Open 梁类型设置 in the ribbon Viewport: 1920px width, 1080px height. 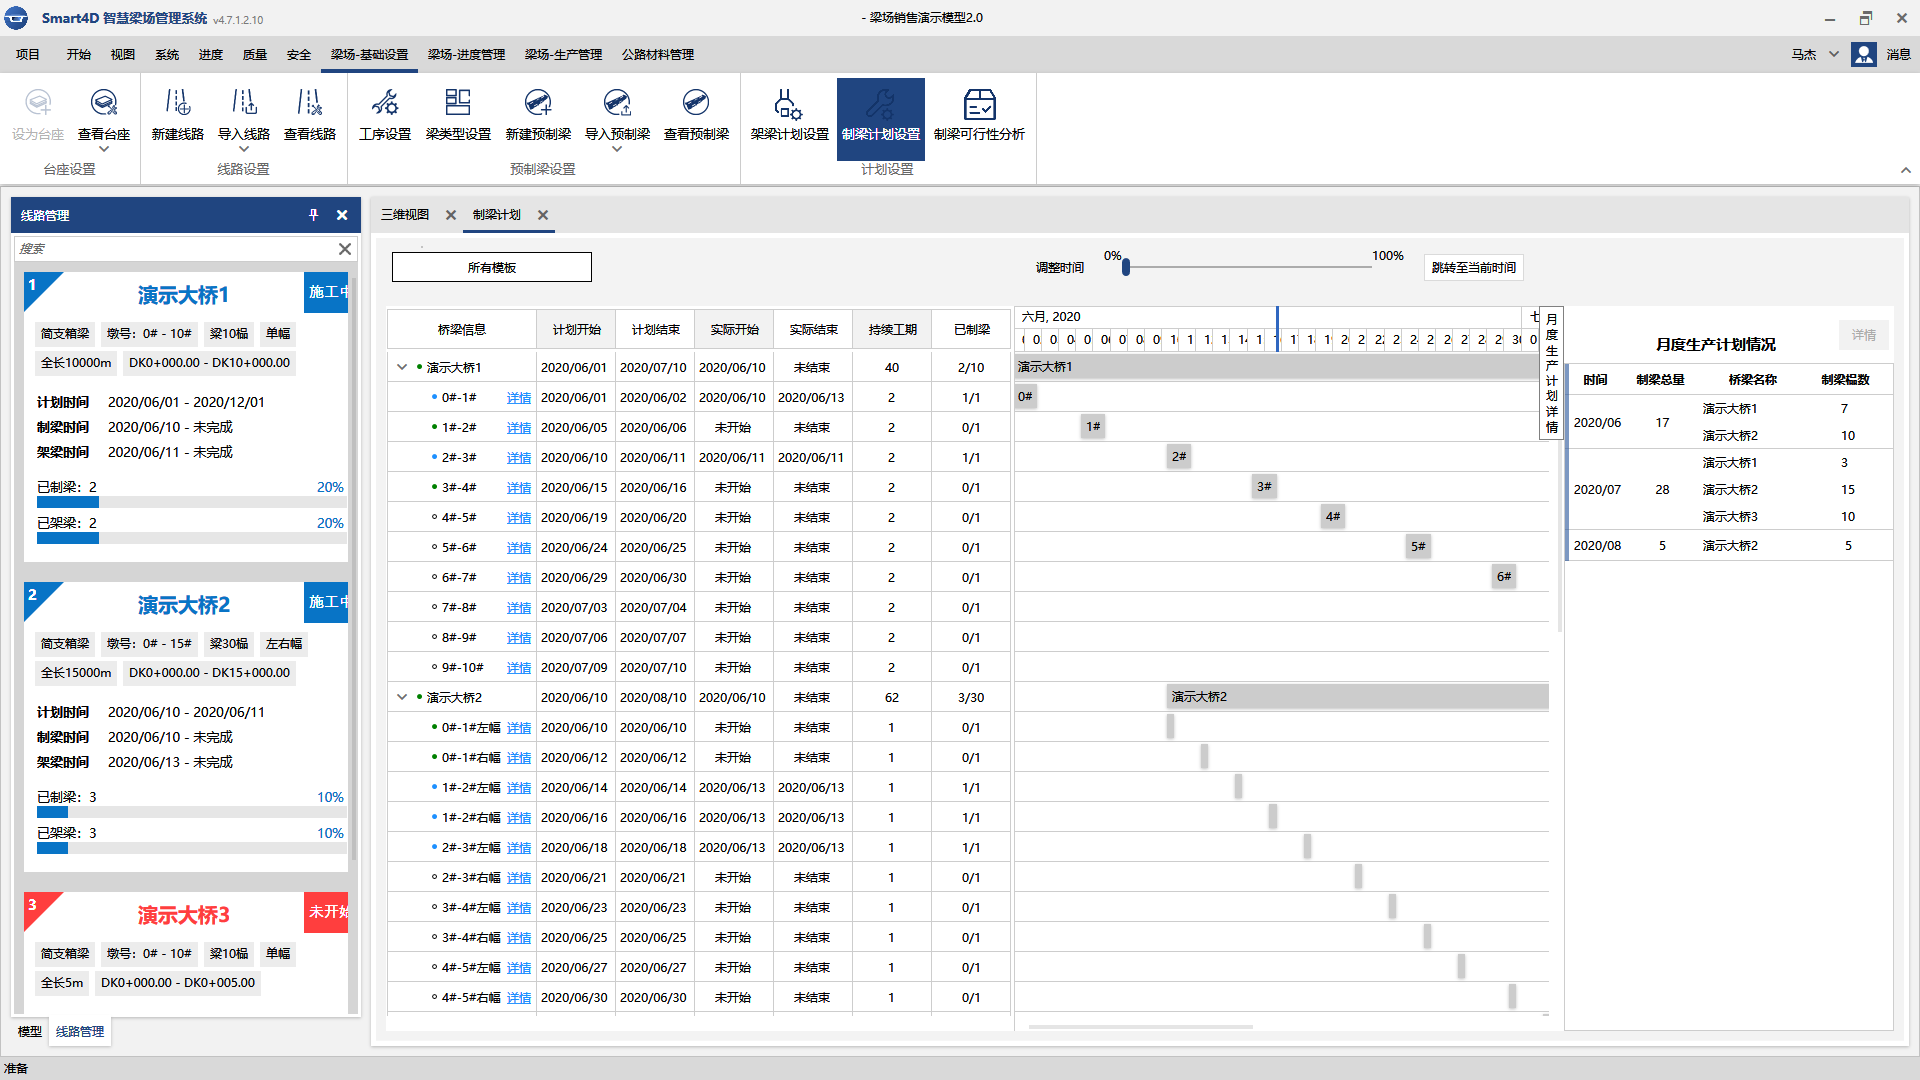coord(458,115)
